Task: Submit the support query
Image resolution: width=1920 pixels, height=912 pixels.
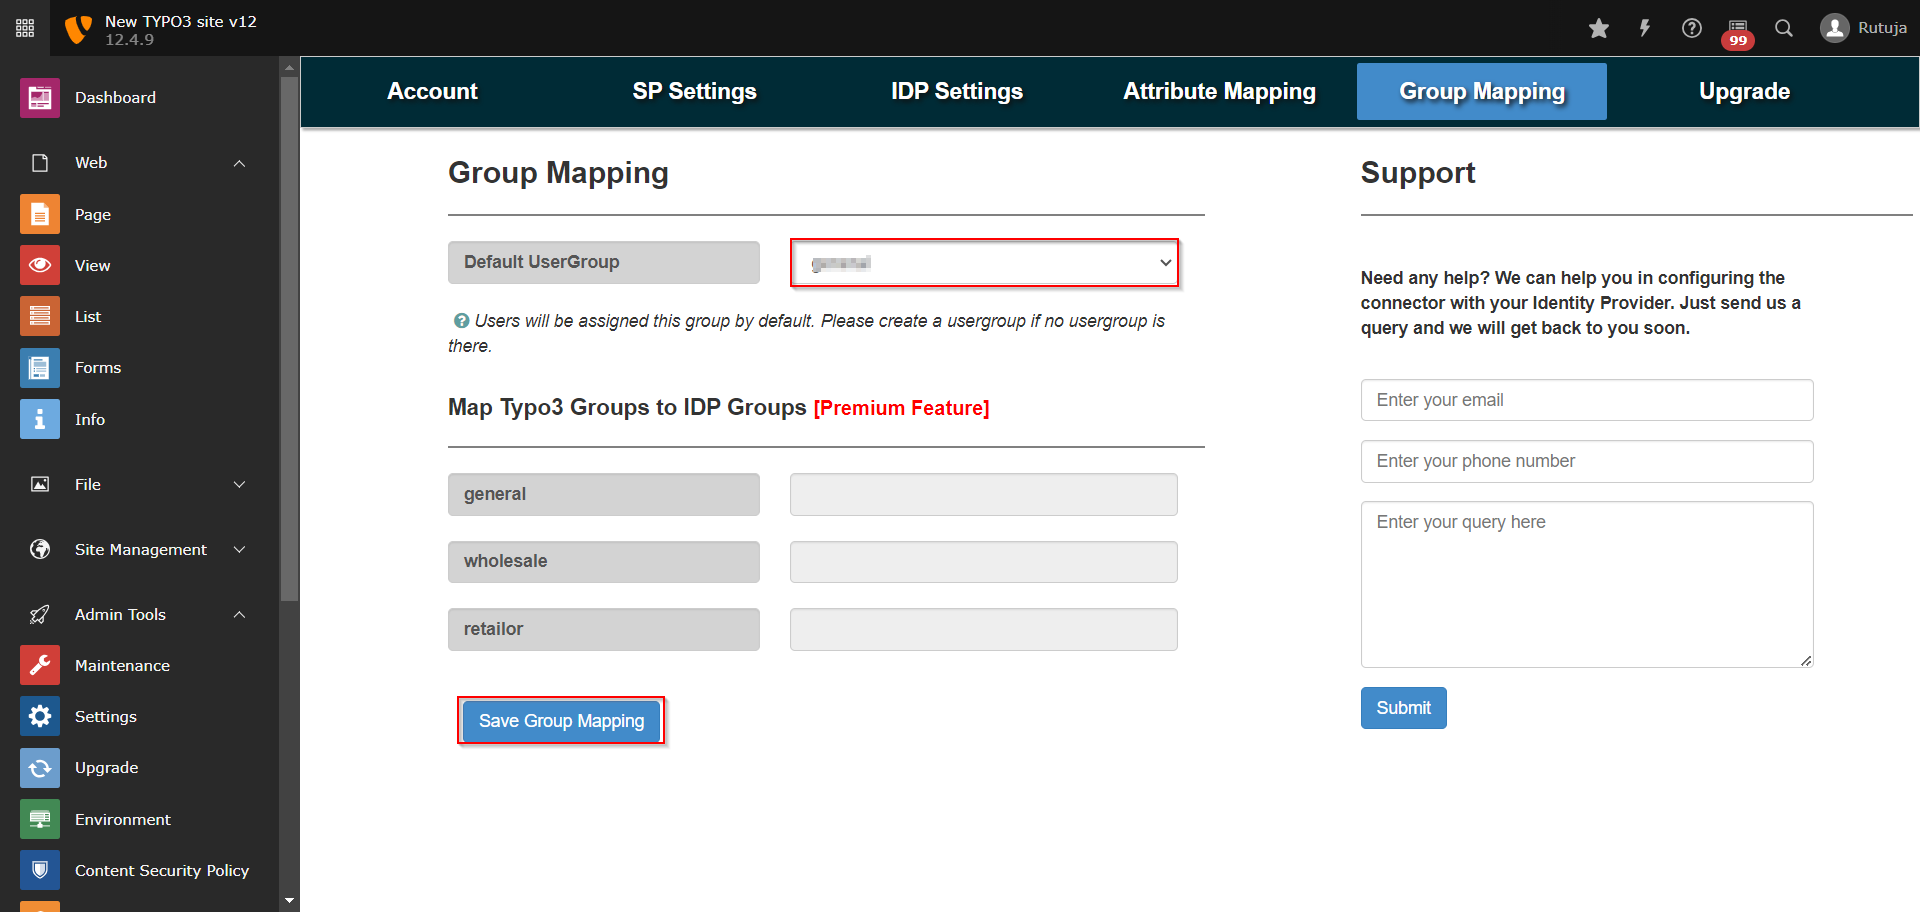Action: [x=1403, y=708]
